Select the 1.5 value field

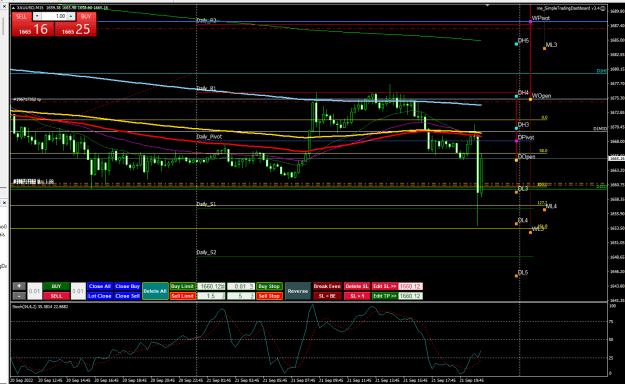(x=211, y=296)
